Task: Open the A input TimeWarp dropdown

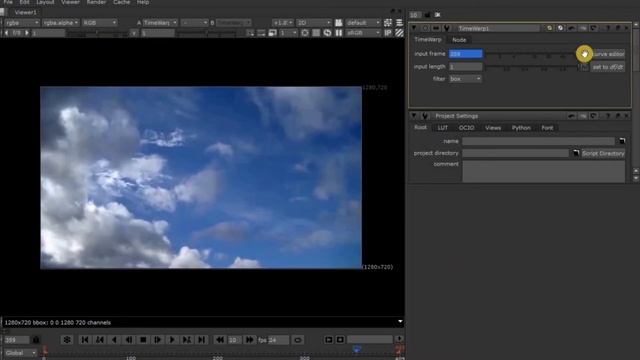Action: click(x=159, y=22)
